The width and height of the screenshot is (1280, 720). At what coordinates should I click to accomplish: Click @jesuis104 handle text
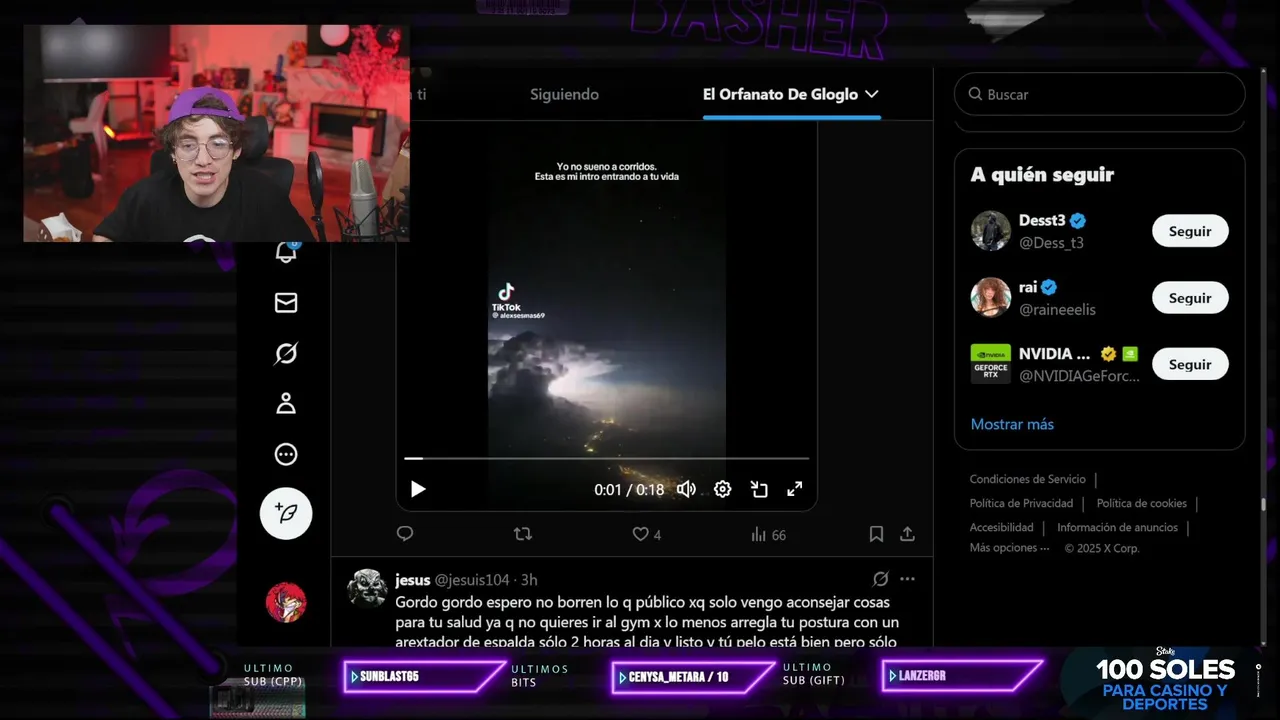[x=472, y=580]
